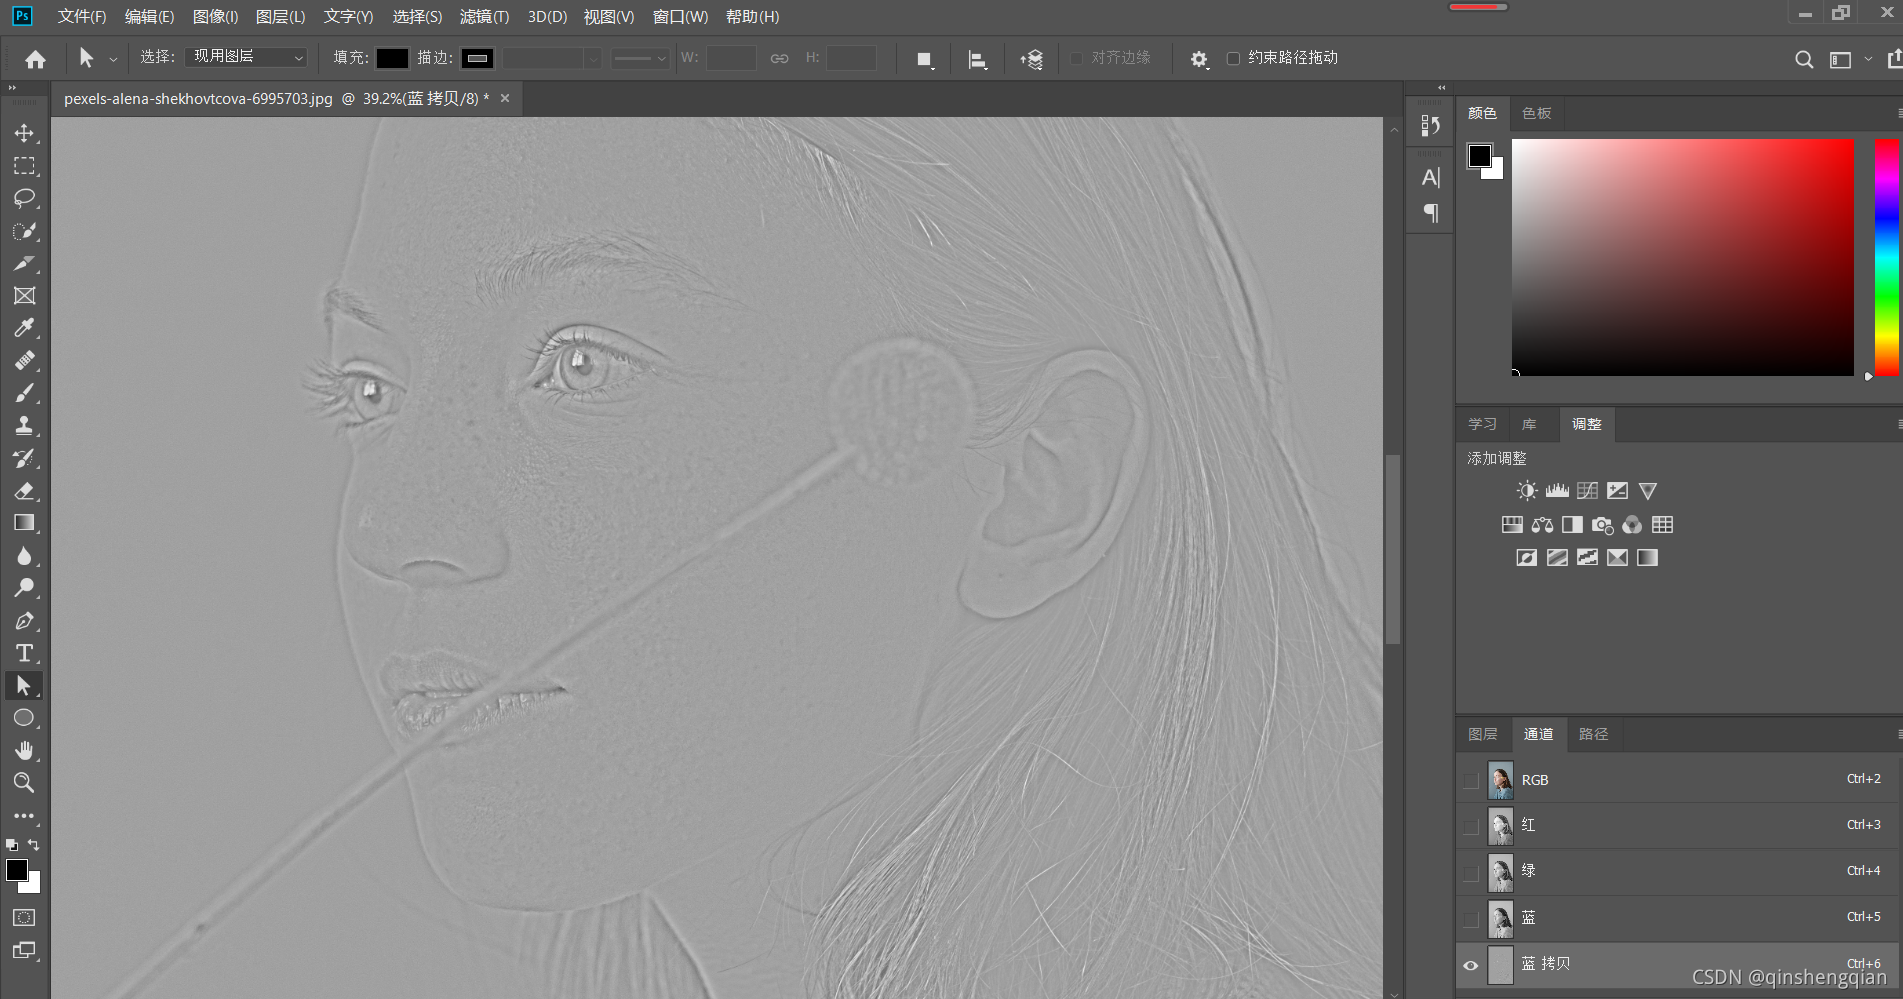Select the Quick Selection tool
This screenshot has width=1903, height=999.
(x=24, y=231)
